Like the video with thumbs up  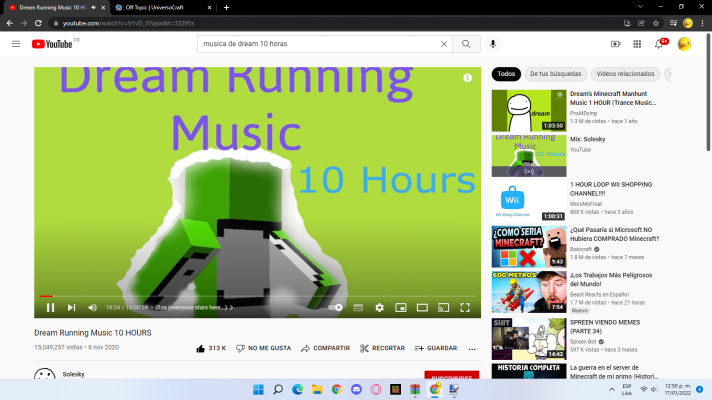pos(211,348)
